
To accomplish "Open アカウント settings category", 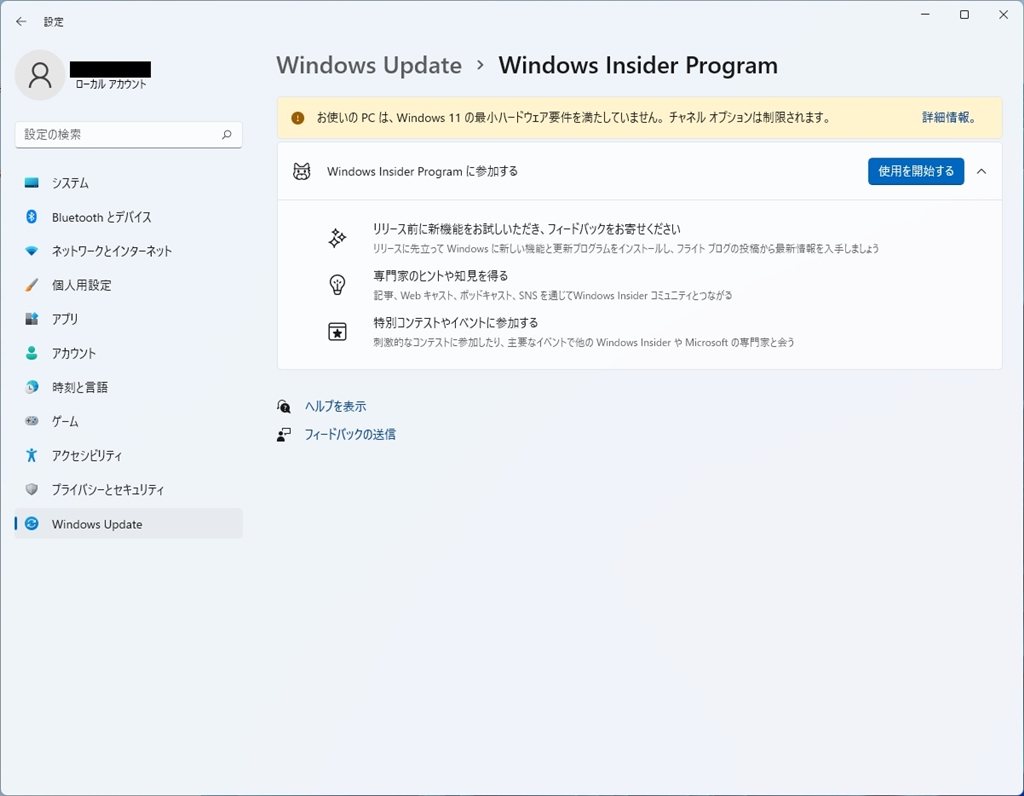I will (129, 353).
